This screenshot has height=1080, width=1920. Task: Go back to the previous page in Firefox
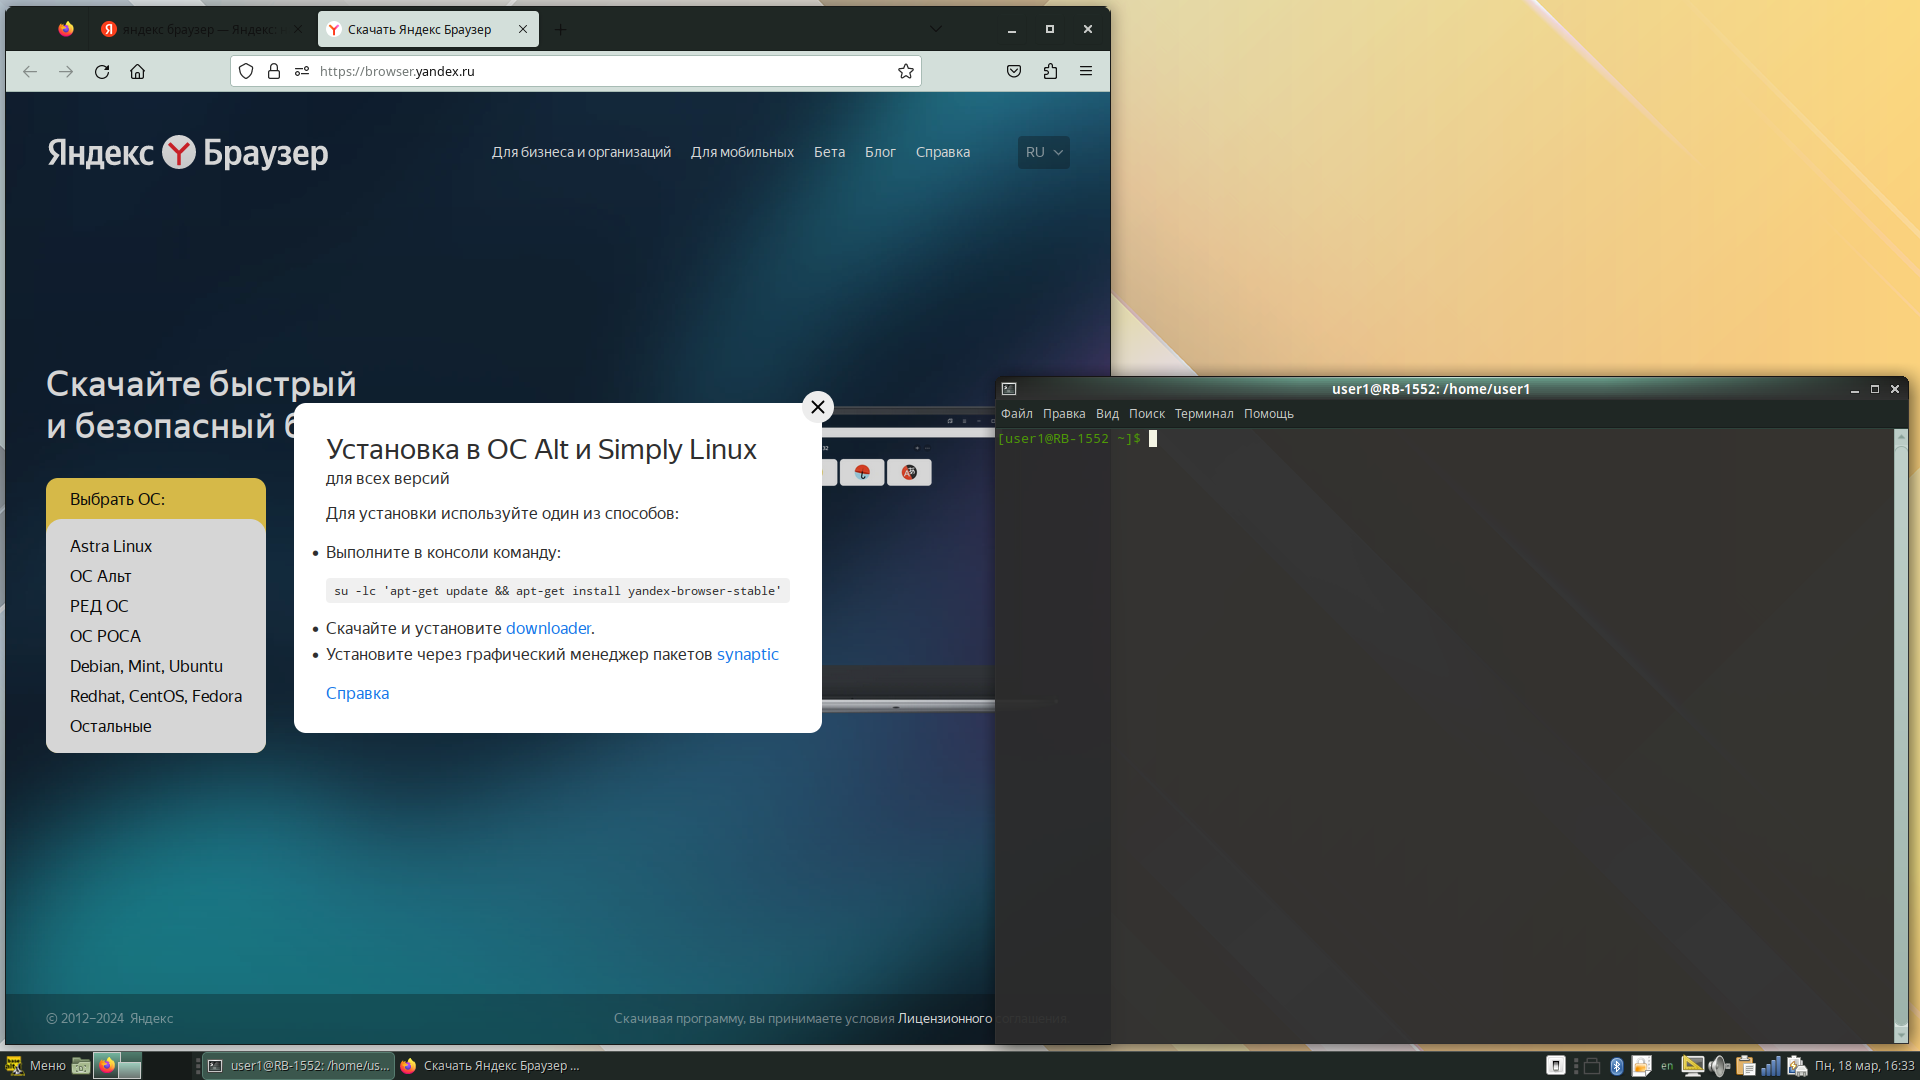point(30,71)
